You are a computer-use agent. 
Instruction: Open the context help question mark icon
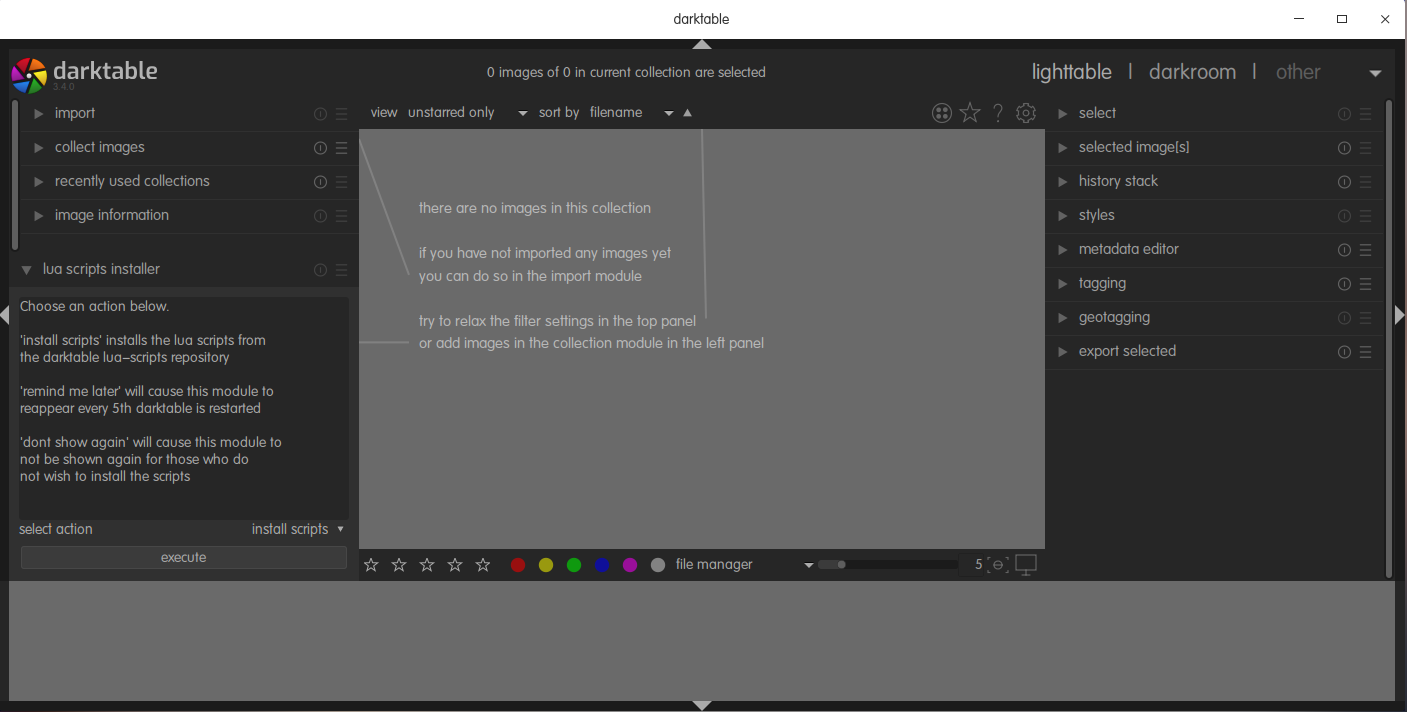click(x=997, y=113)
